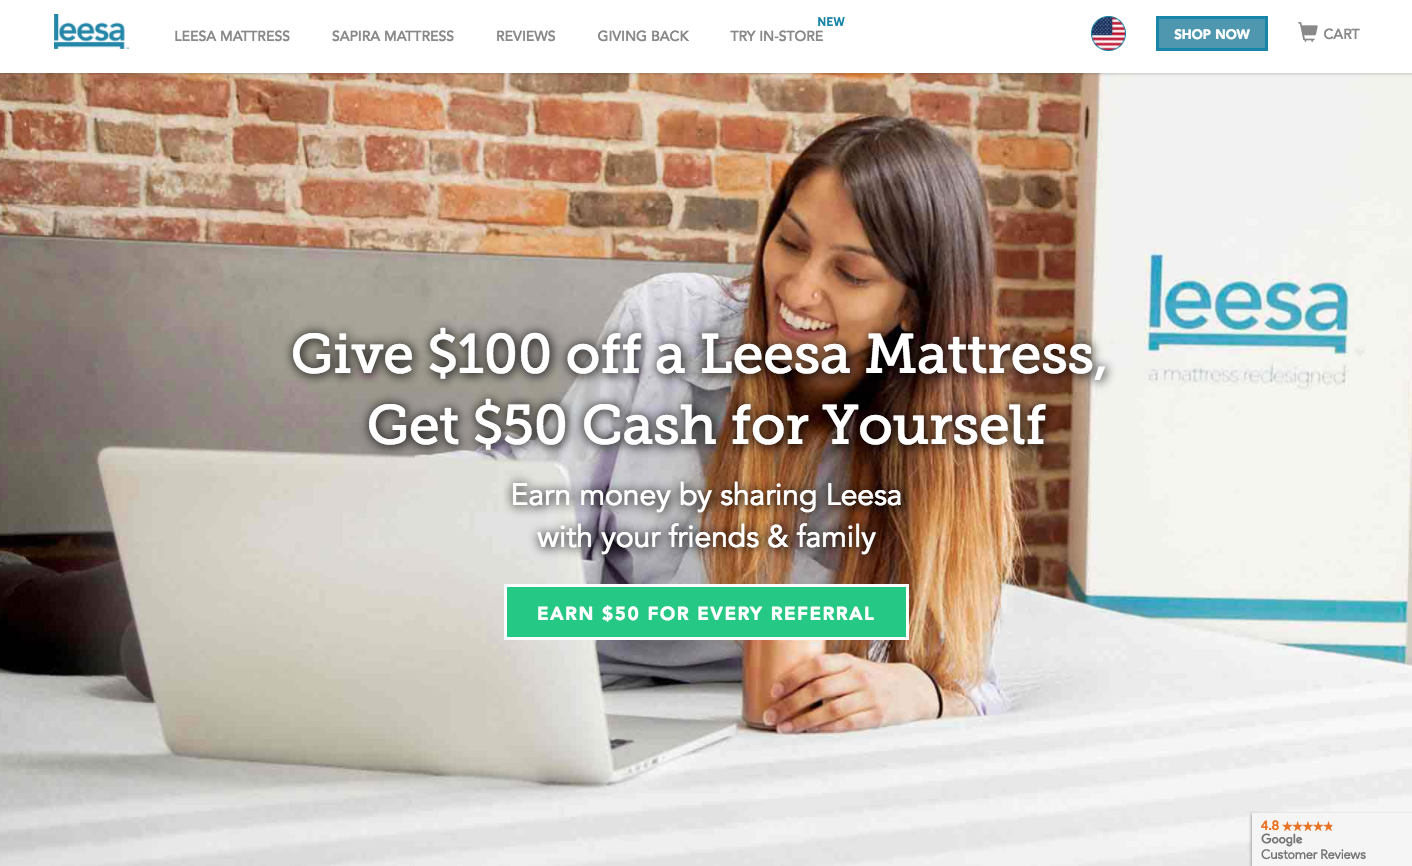Select Try In-Store in navigation

tap(777, 36)
